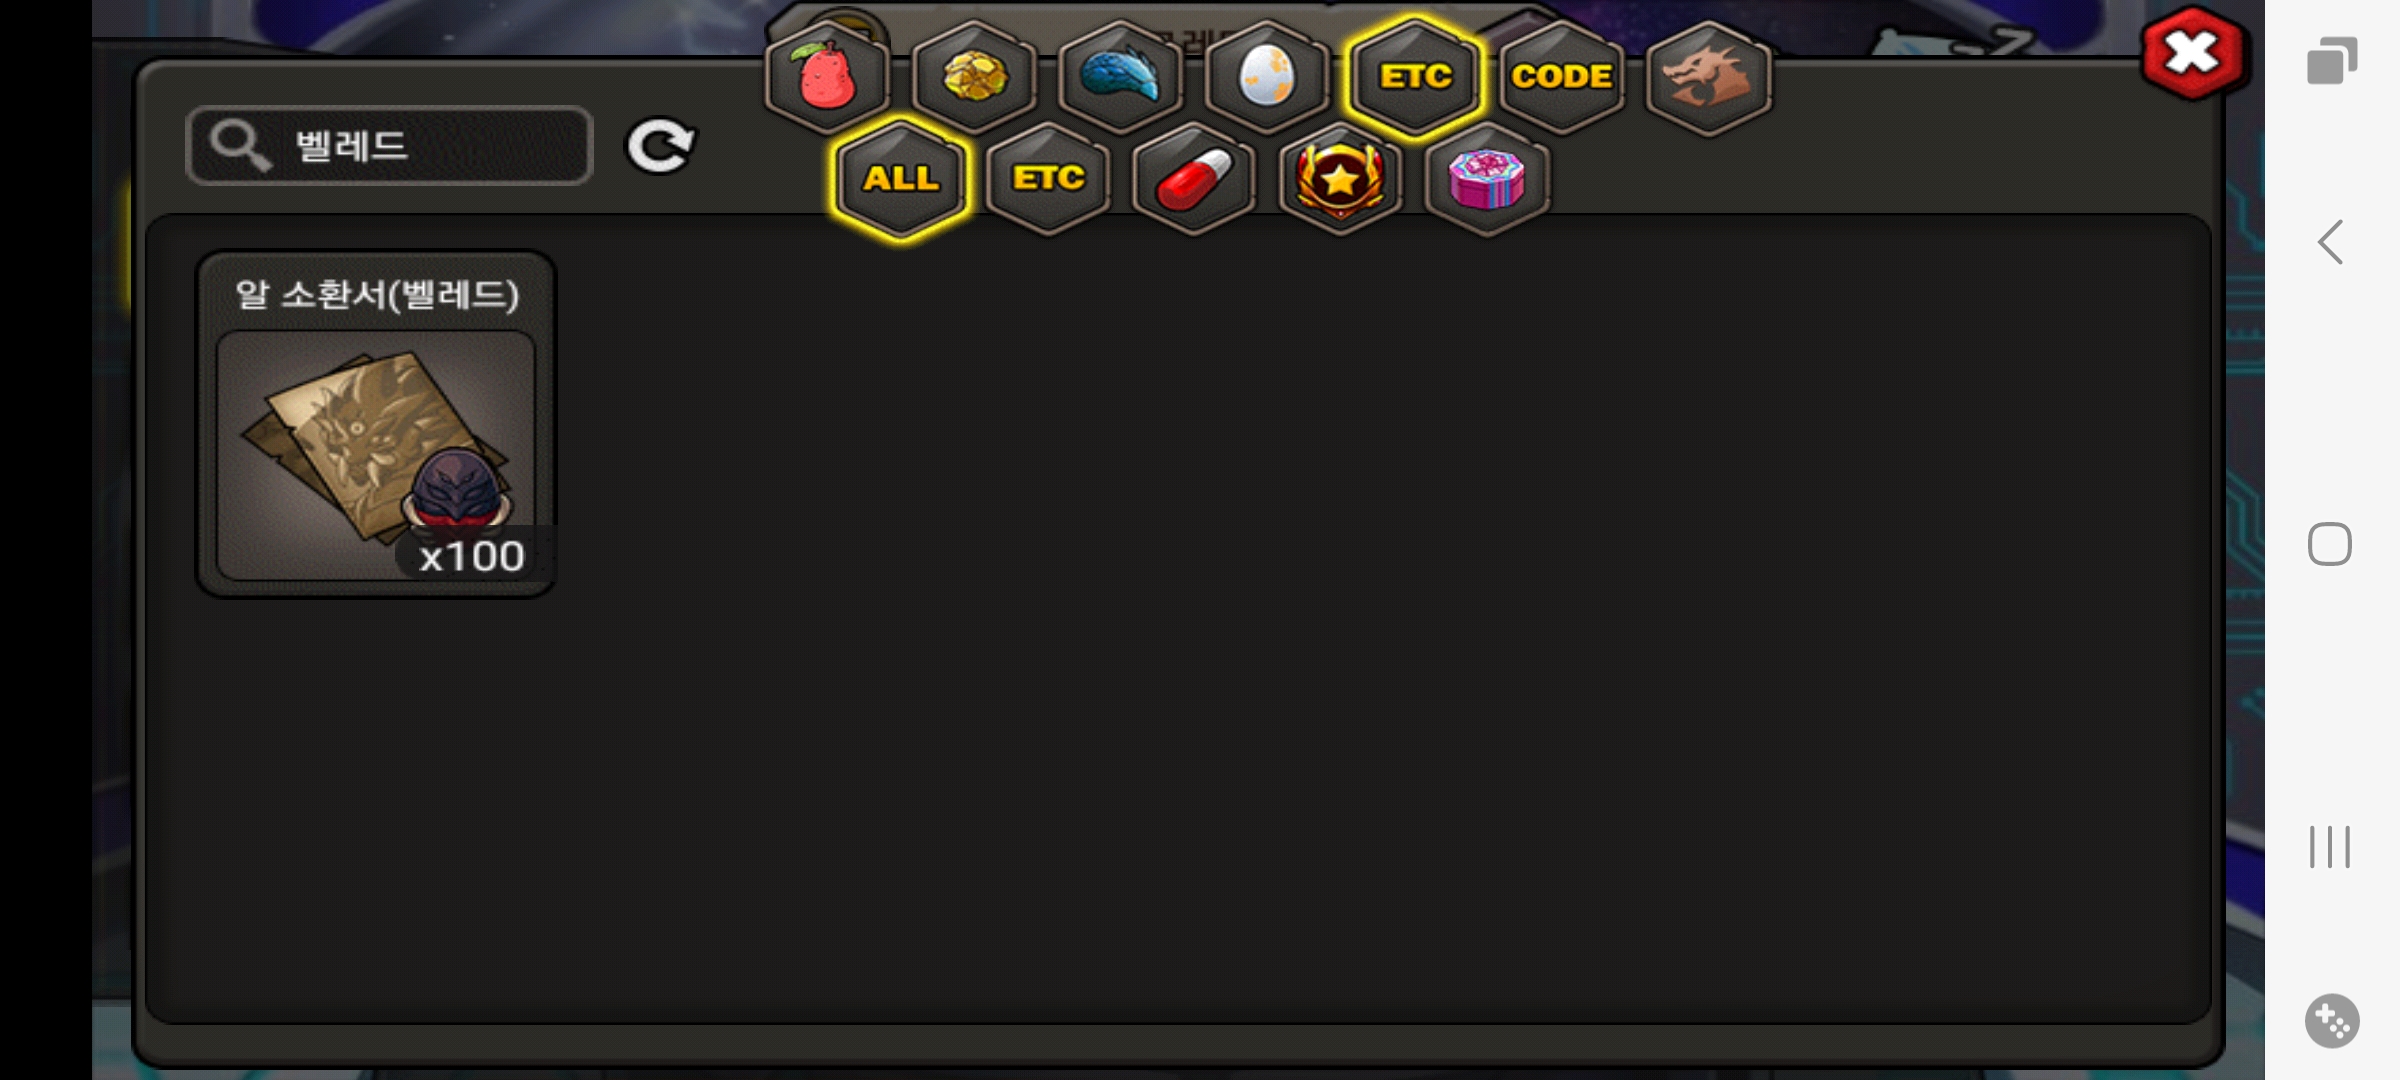
Task: Filter by star medal badge items
Action: pos(1340,179)
